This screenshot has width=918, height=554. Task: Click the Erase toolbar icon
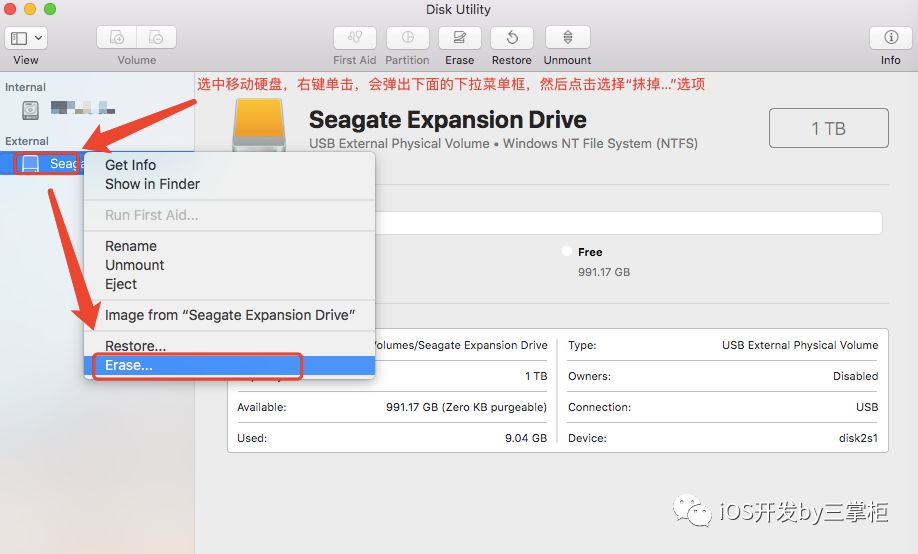pos(460,38)
